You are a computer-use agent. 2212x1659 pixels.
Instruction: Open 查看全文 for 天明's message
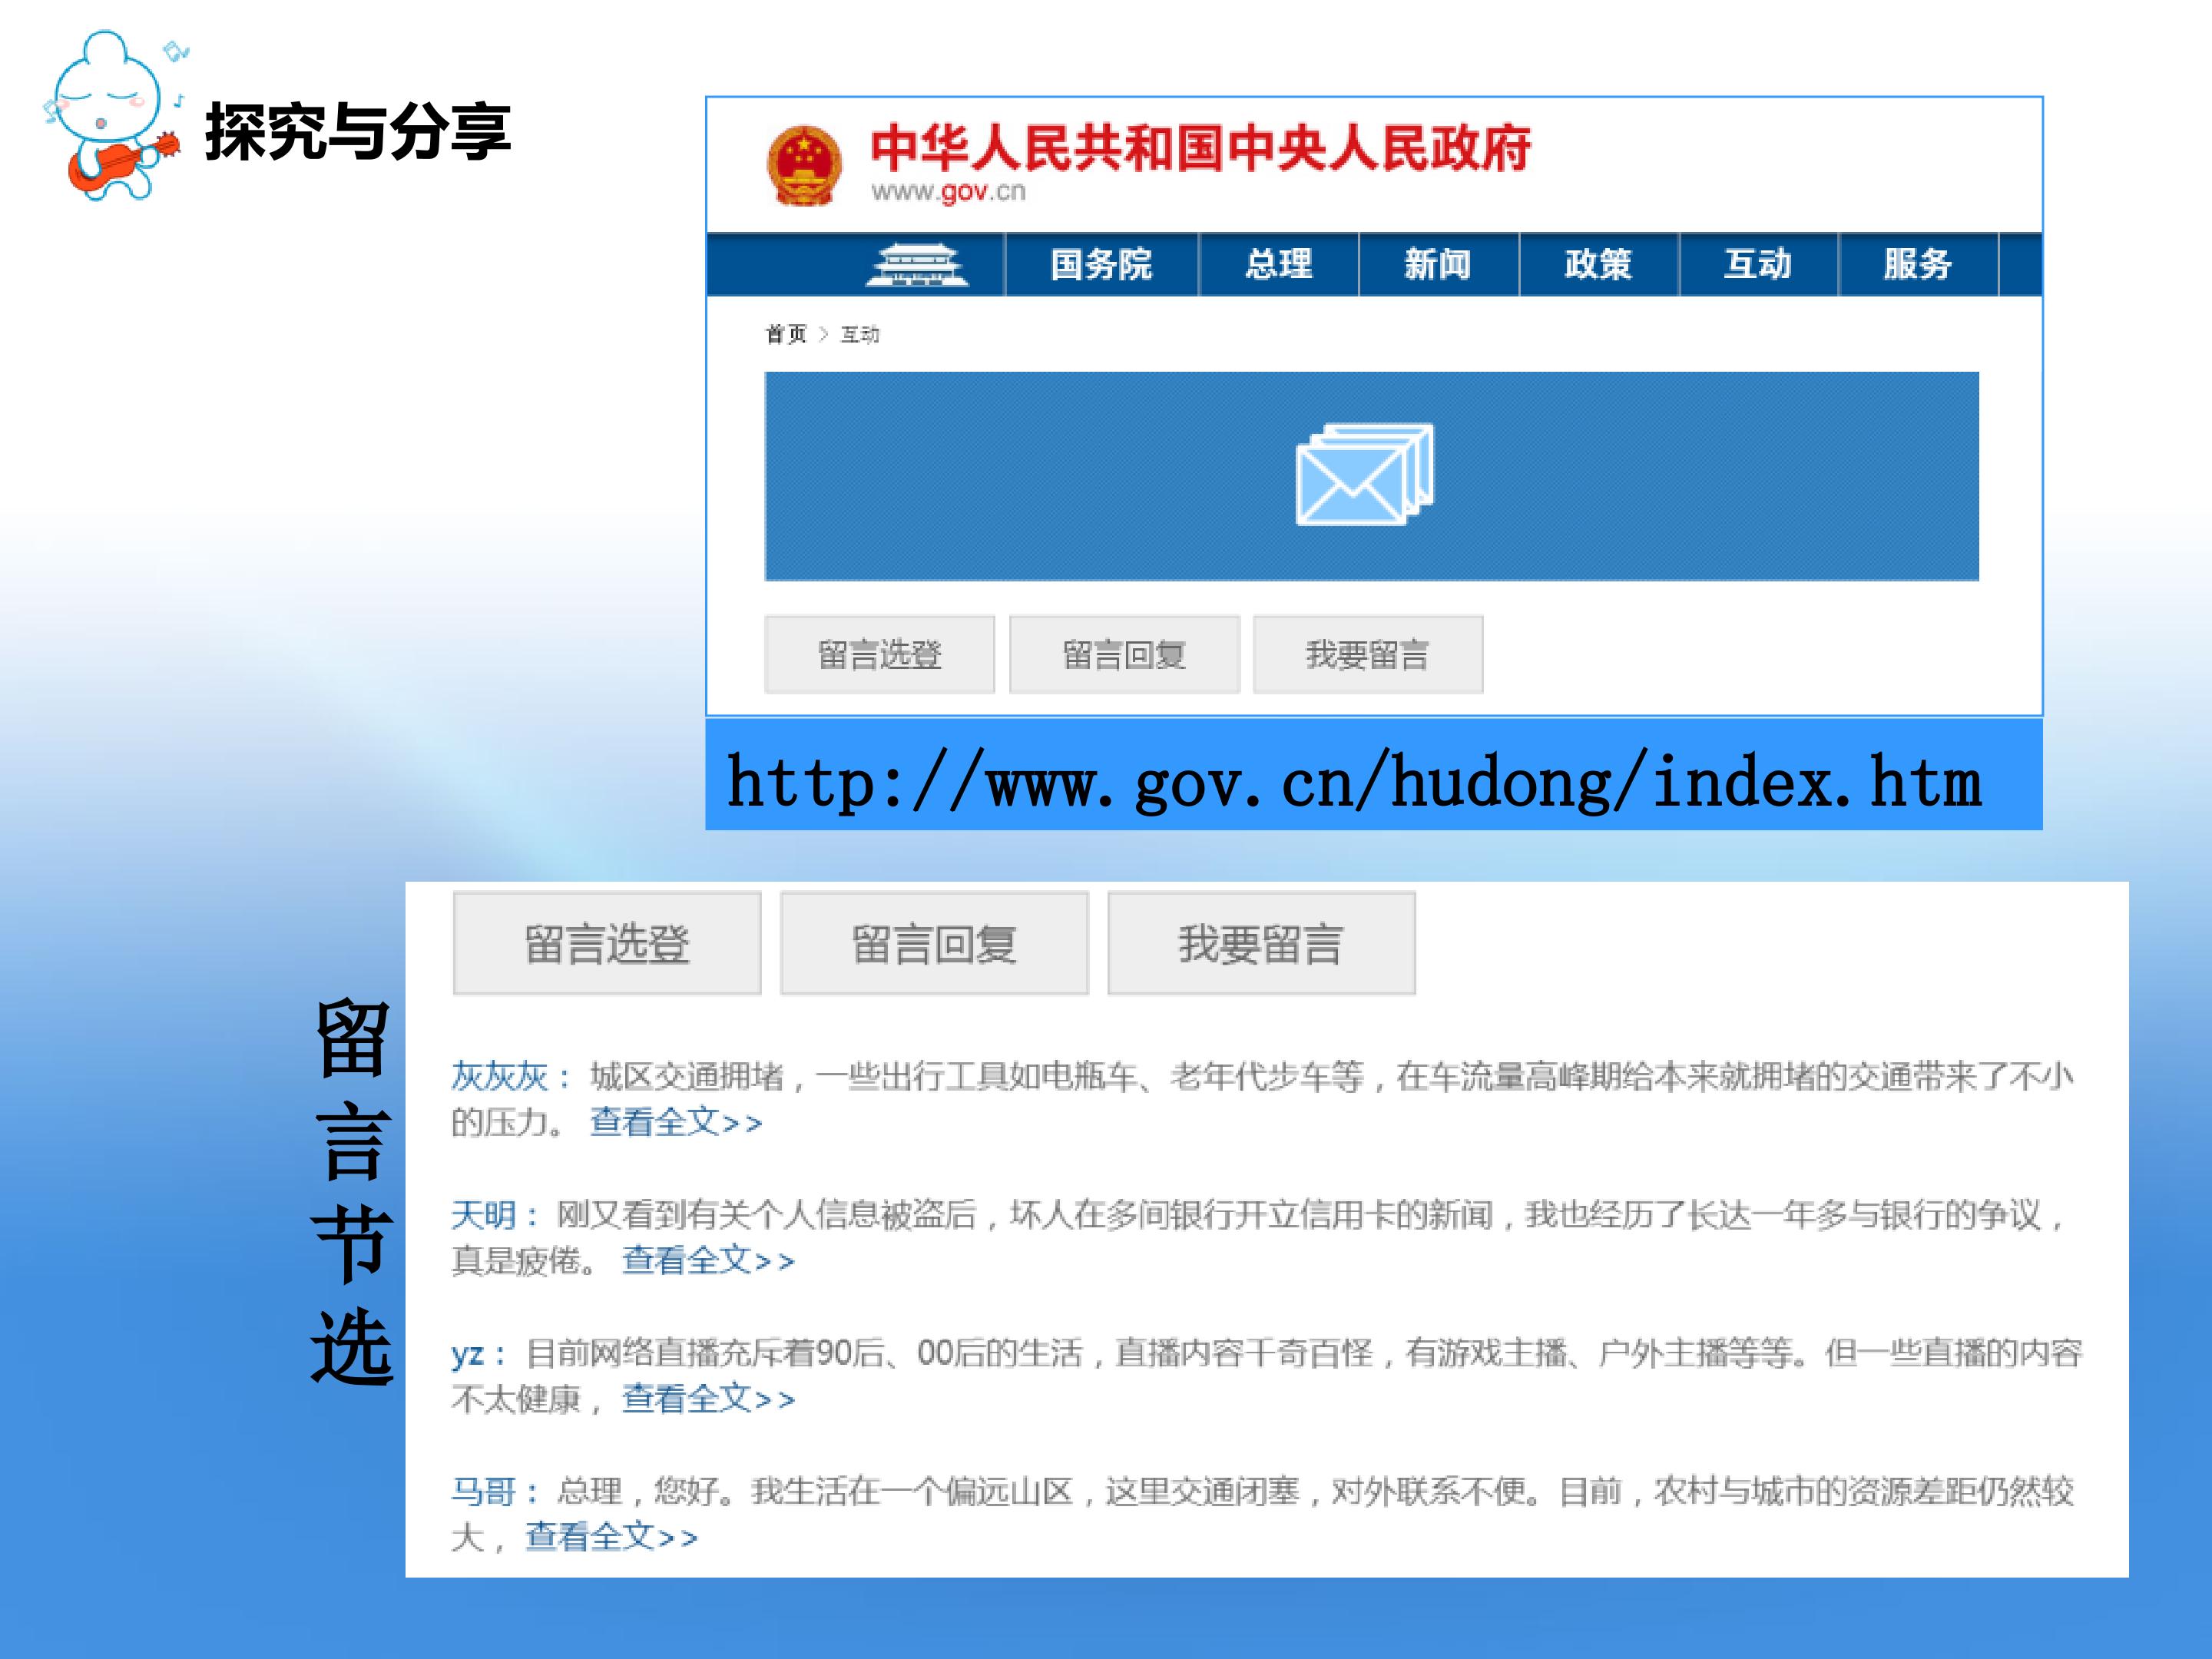point(707,1260)
